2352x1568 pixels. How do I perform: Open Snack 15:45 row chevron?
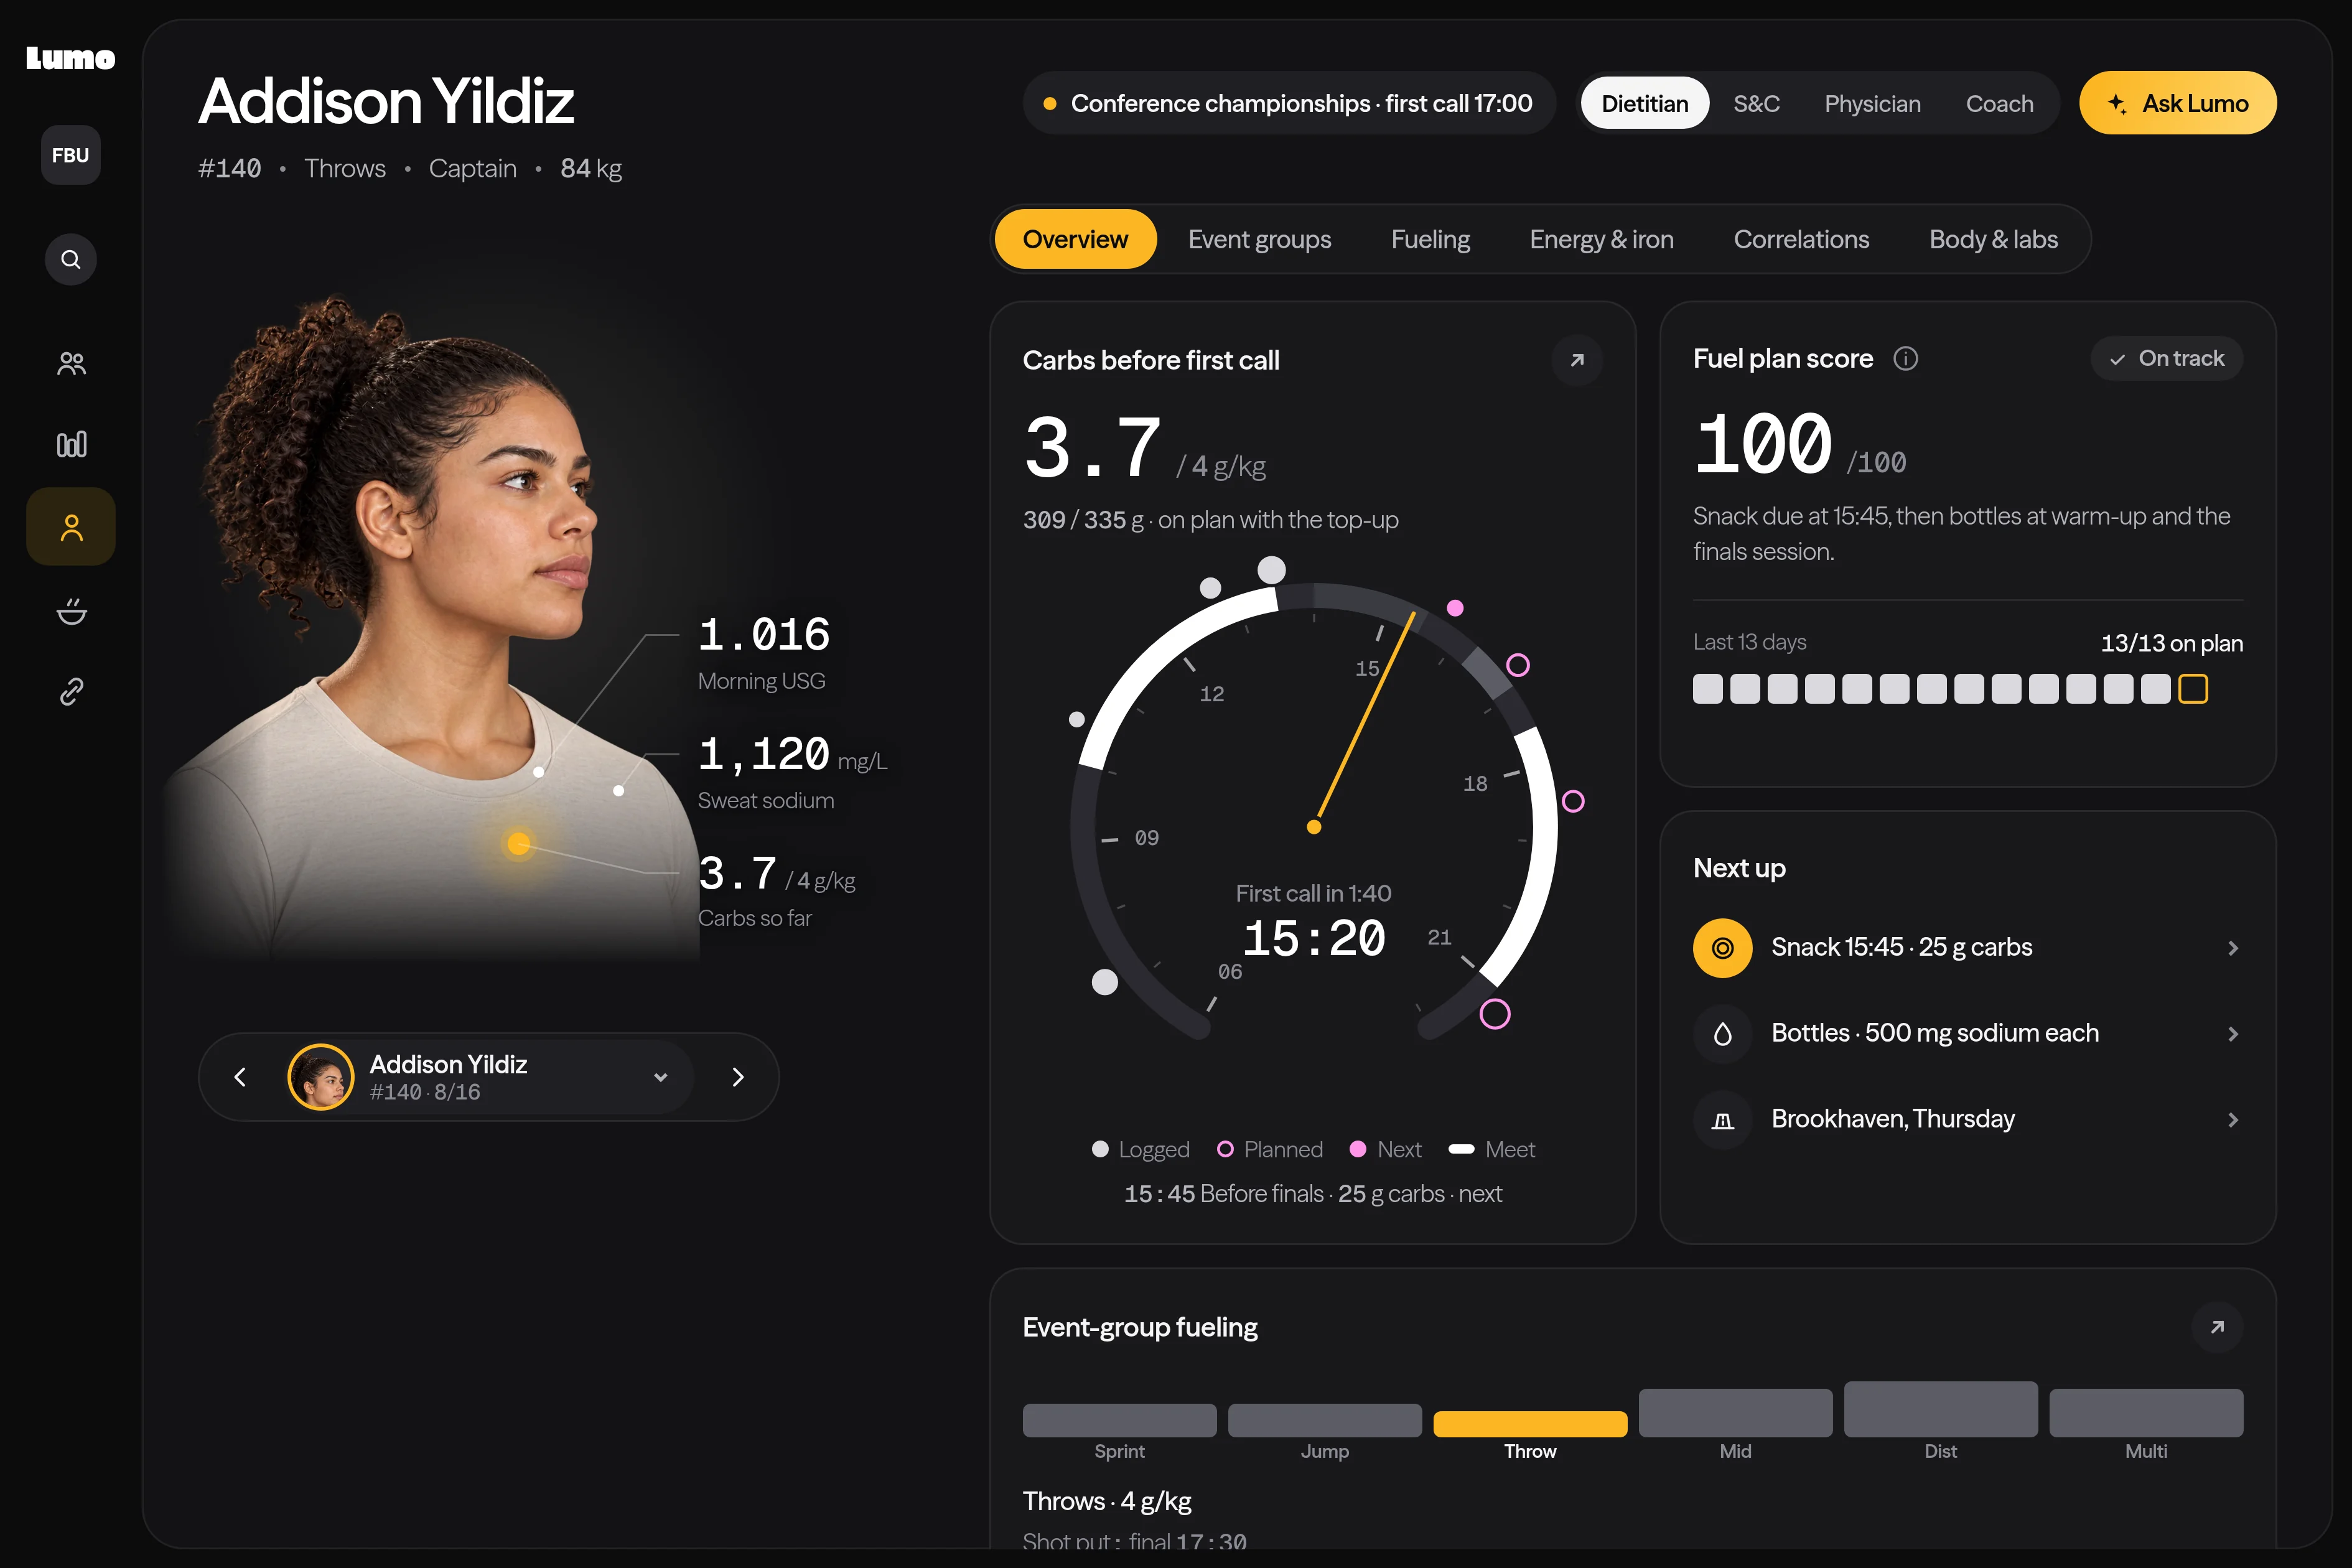point(2233,948)
